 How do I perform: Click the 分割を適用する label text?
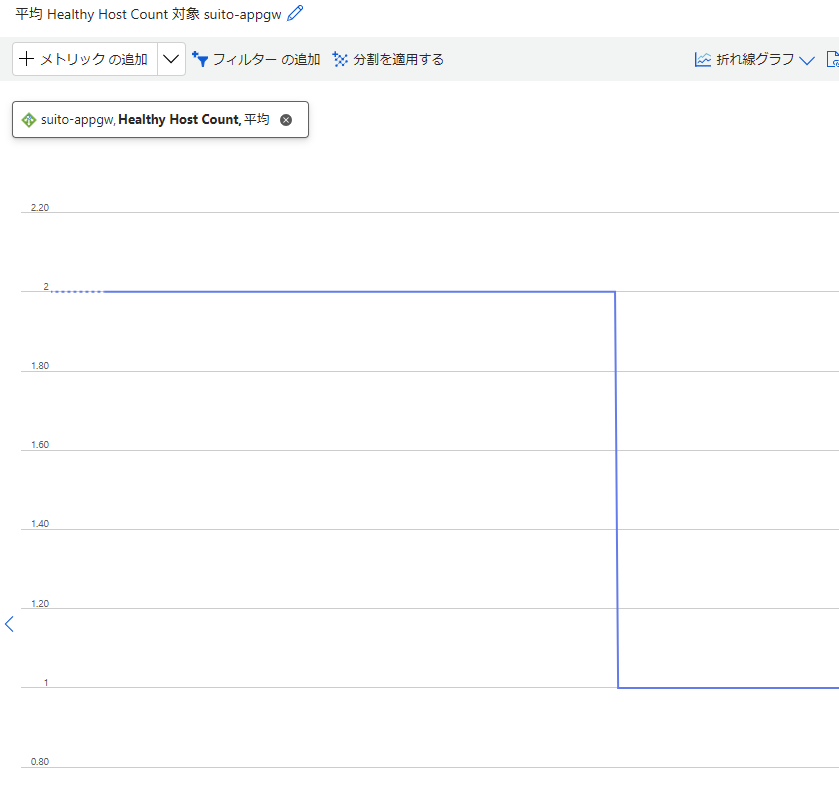coord(398,59)
